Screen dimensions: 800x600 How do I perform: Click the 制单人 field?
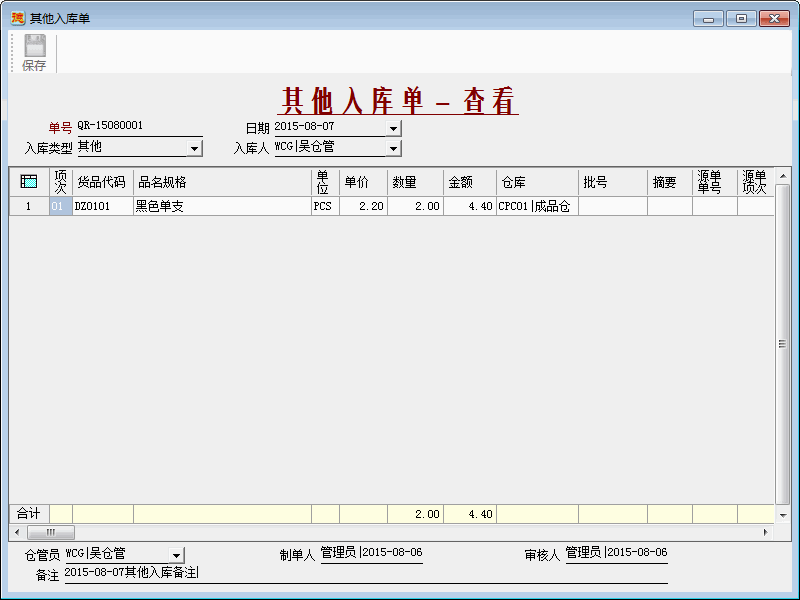pos(371,553)
